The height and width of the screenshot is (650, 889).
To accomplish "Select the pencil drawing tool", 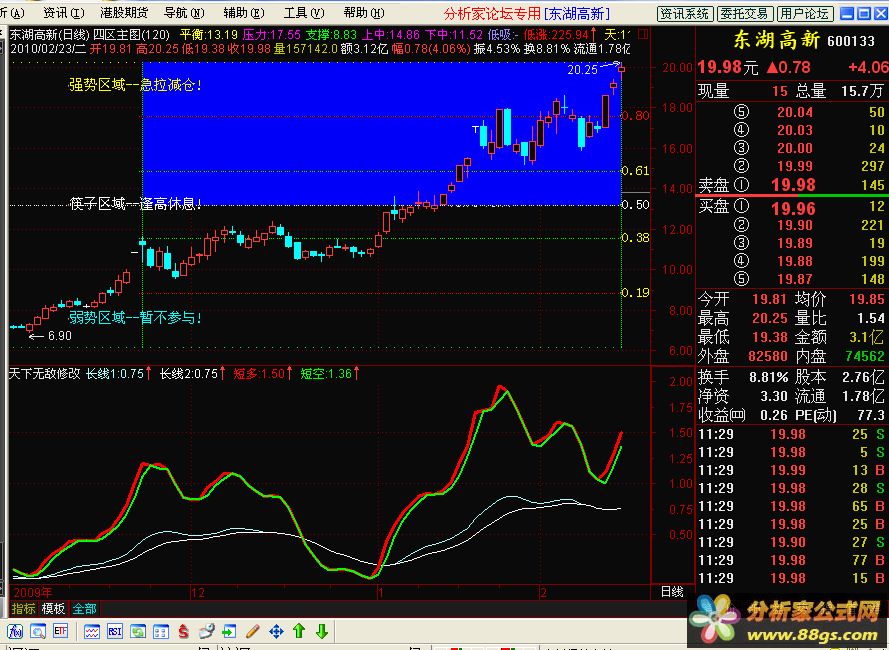I will point(253,631).
